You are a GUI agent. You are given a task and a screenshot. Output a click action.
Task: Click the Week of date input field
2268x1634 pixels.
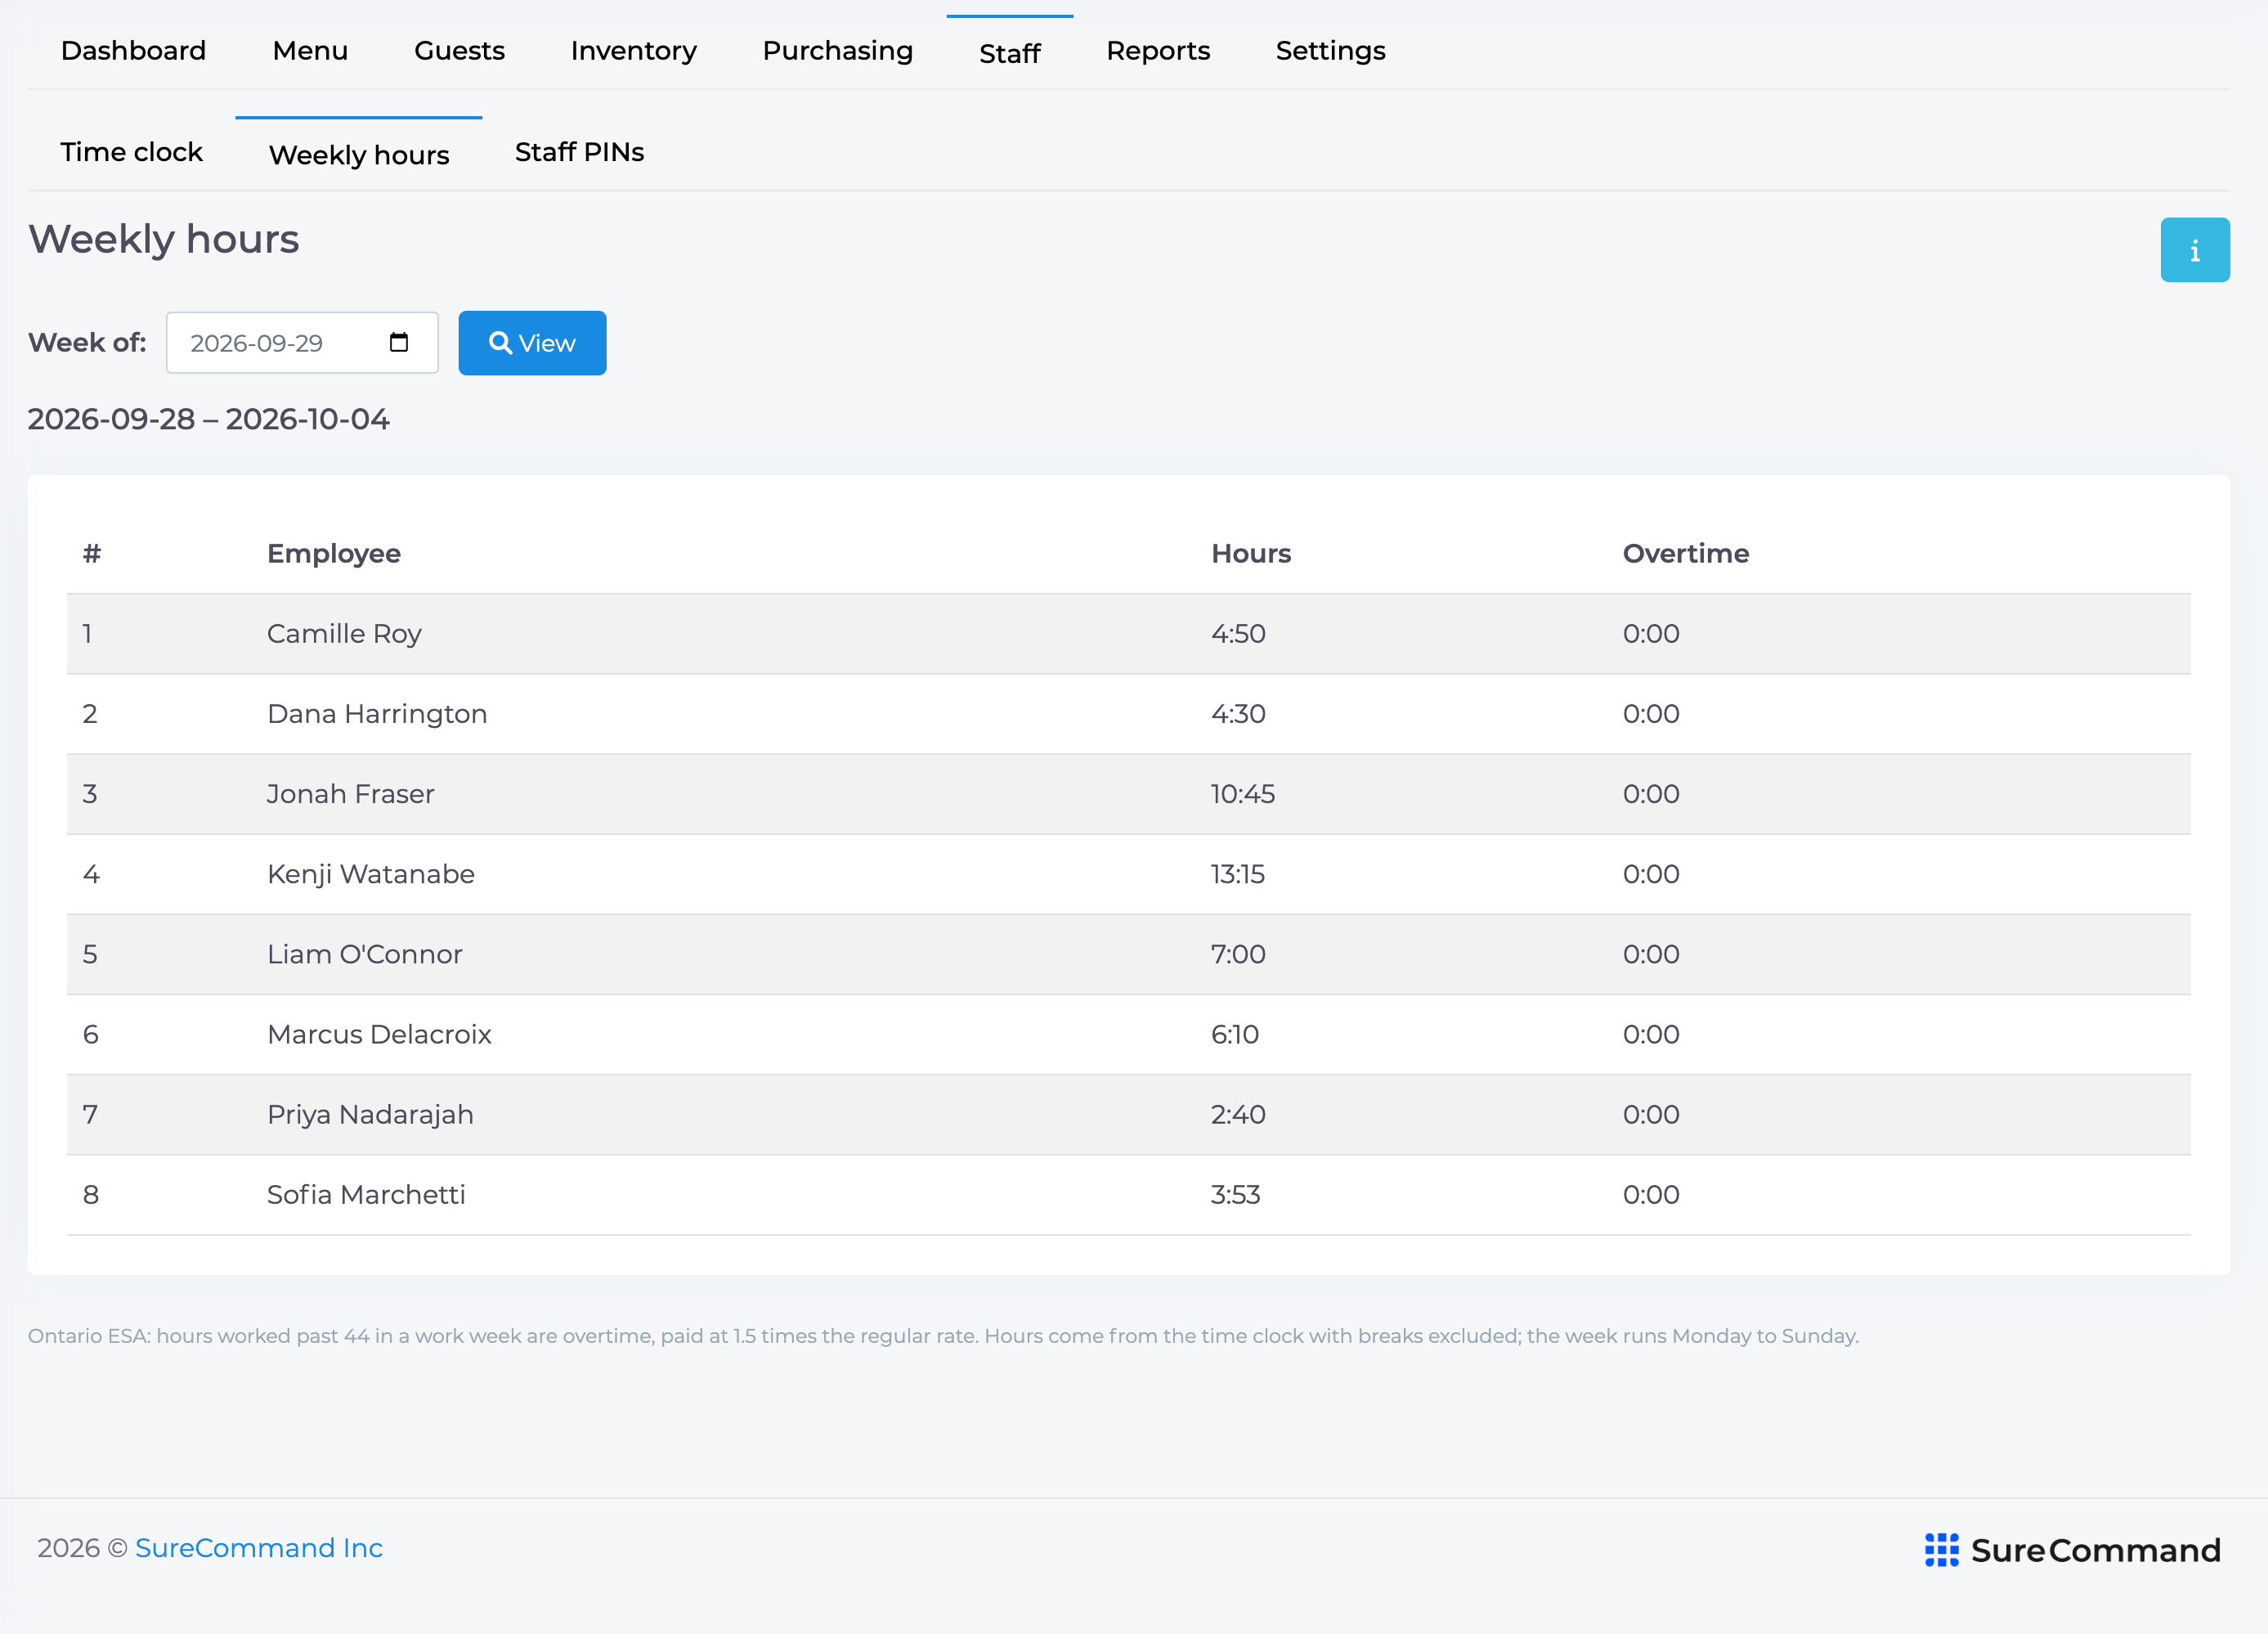302,343
